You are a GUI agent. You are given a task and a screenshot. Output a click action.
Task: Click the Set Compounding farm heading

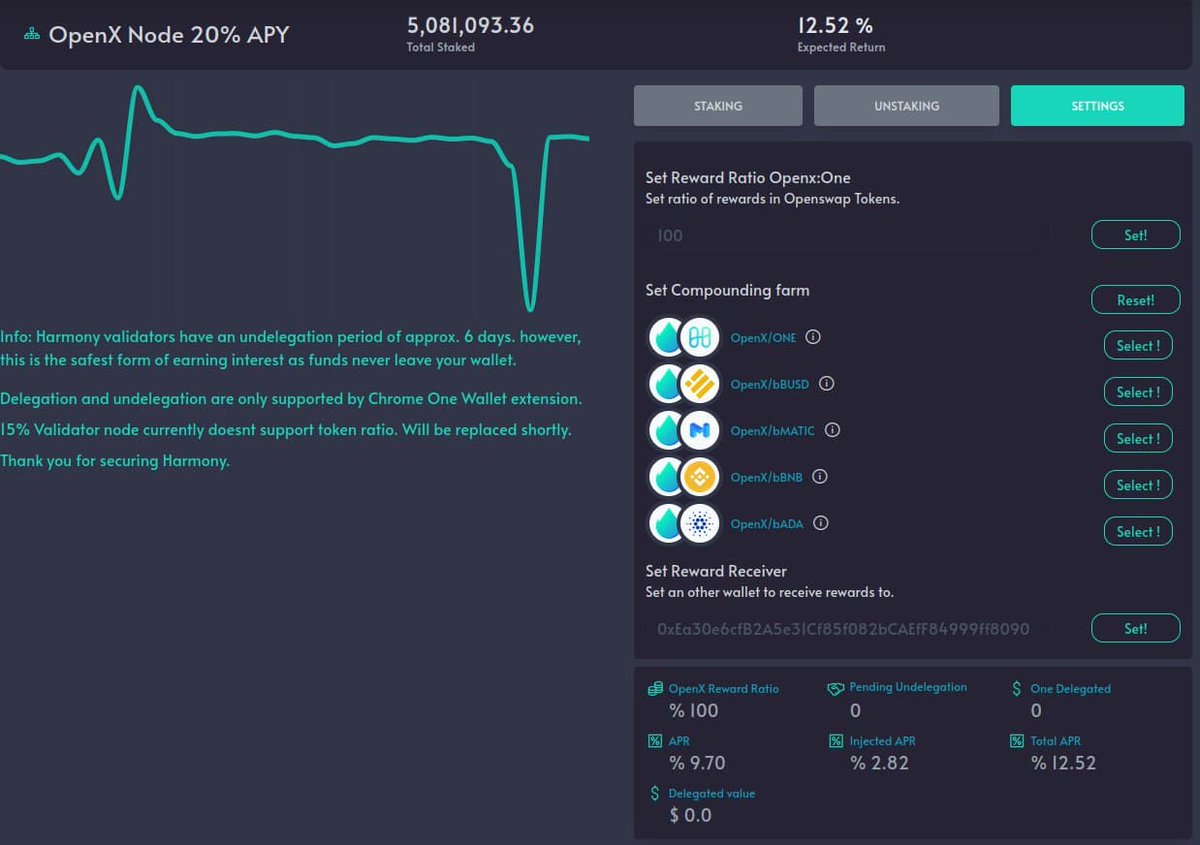[727, 290]
